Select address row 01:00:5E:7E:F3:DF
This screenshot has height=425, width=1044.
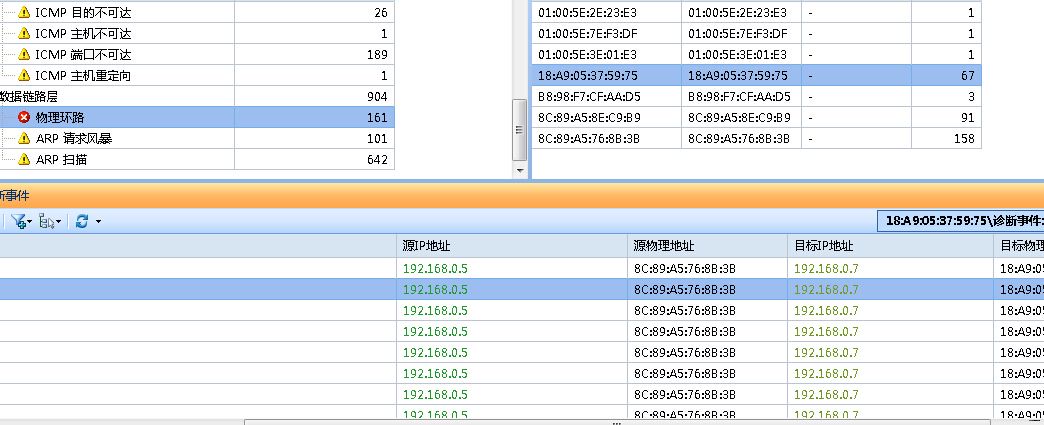click(756, 33)
